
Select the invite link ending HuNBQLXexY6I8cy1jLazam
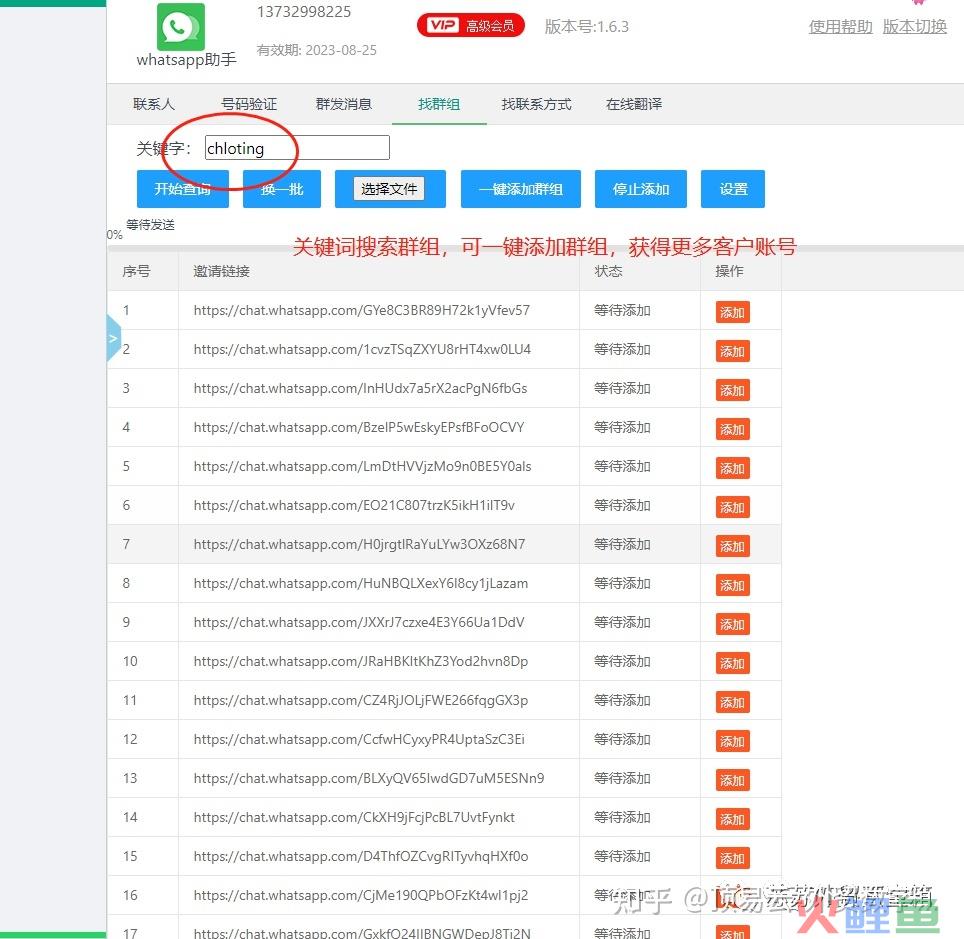(x=361, y=583)
